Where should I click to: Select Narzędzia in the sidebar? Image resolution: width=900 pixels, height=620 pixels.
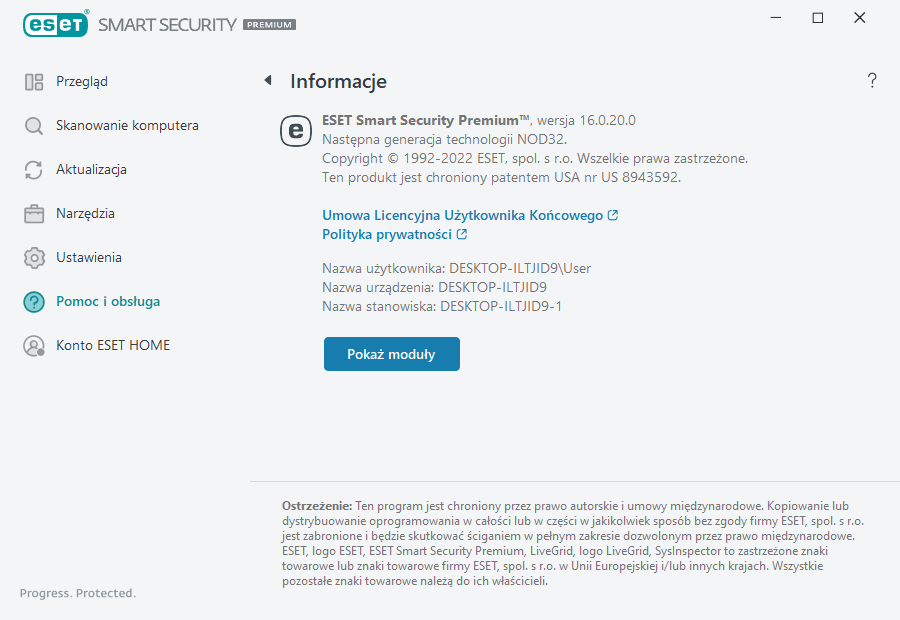click(85, 214)
